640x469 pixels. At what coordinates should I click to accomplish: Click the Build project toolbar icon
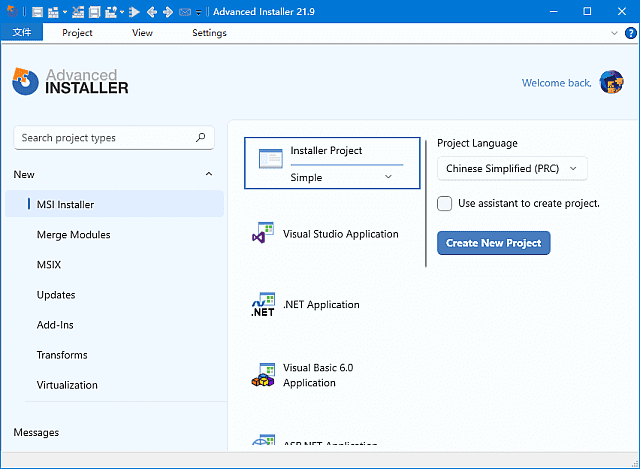point(53,12)
